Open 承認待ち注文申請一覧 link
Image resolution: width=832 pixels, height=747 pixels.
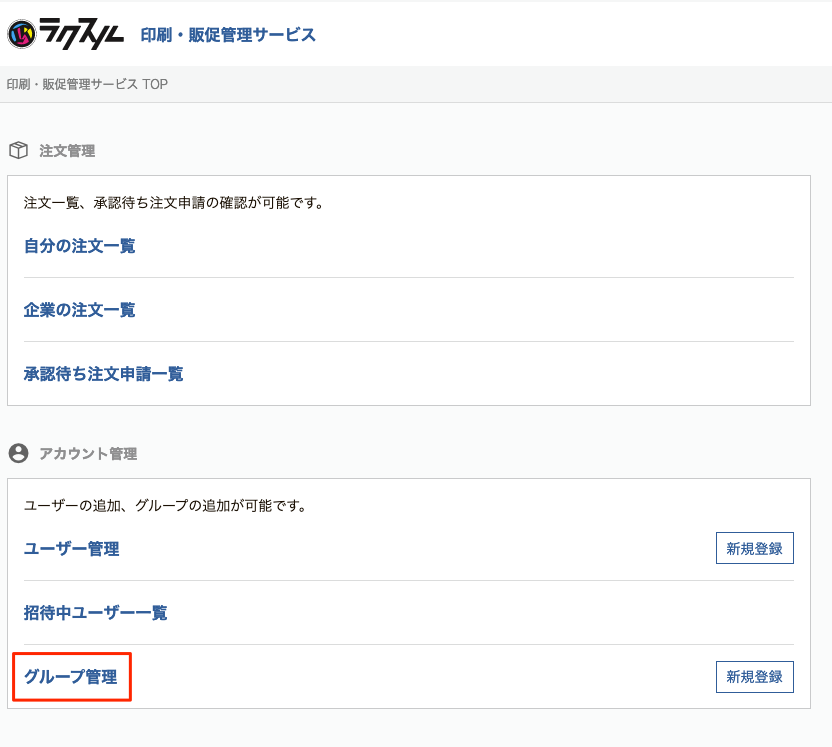tap(103, 374)
